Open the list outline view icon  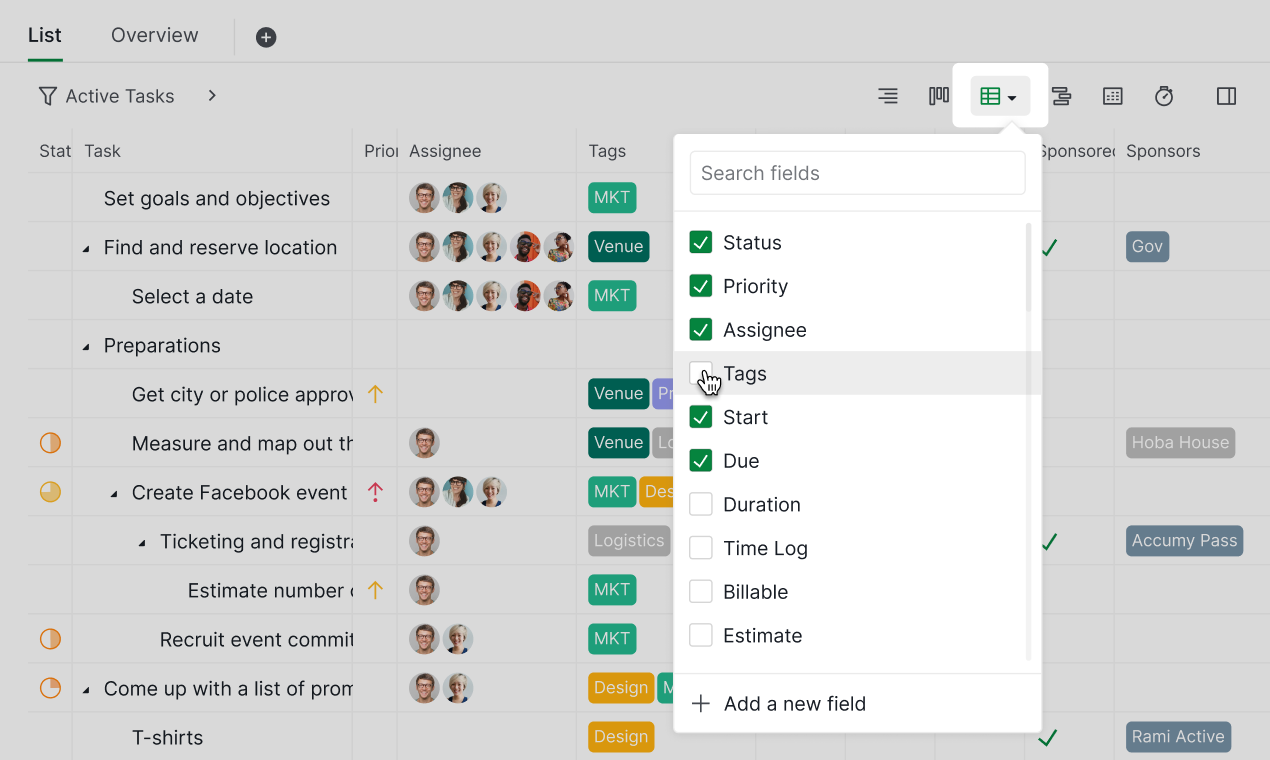(x=887, y=96)
